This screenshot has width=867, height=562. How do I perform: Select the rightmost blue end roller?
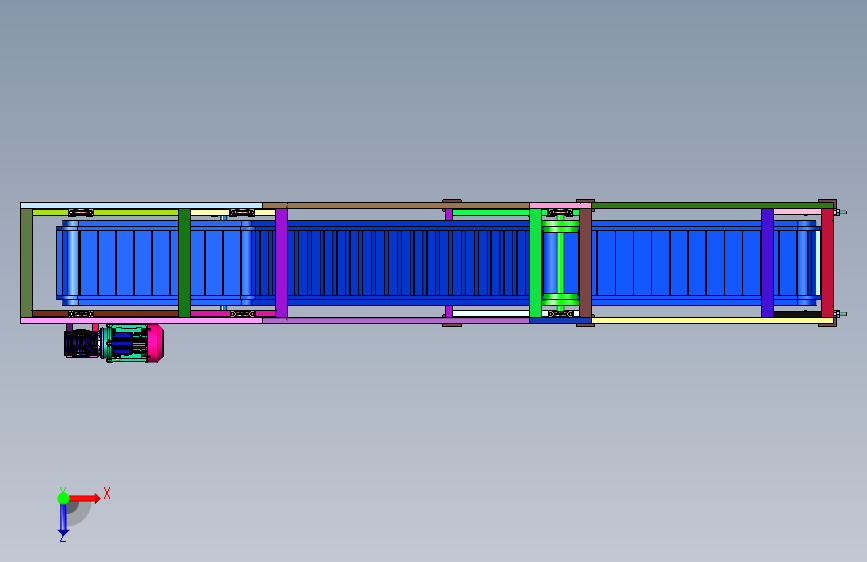pos(807,263)
